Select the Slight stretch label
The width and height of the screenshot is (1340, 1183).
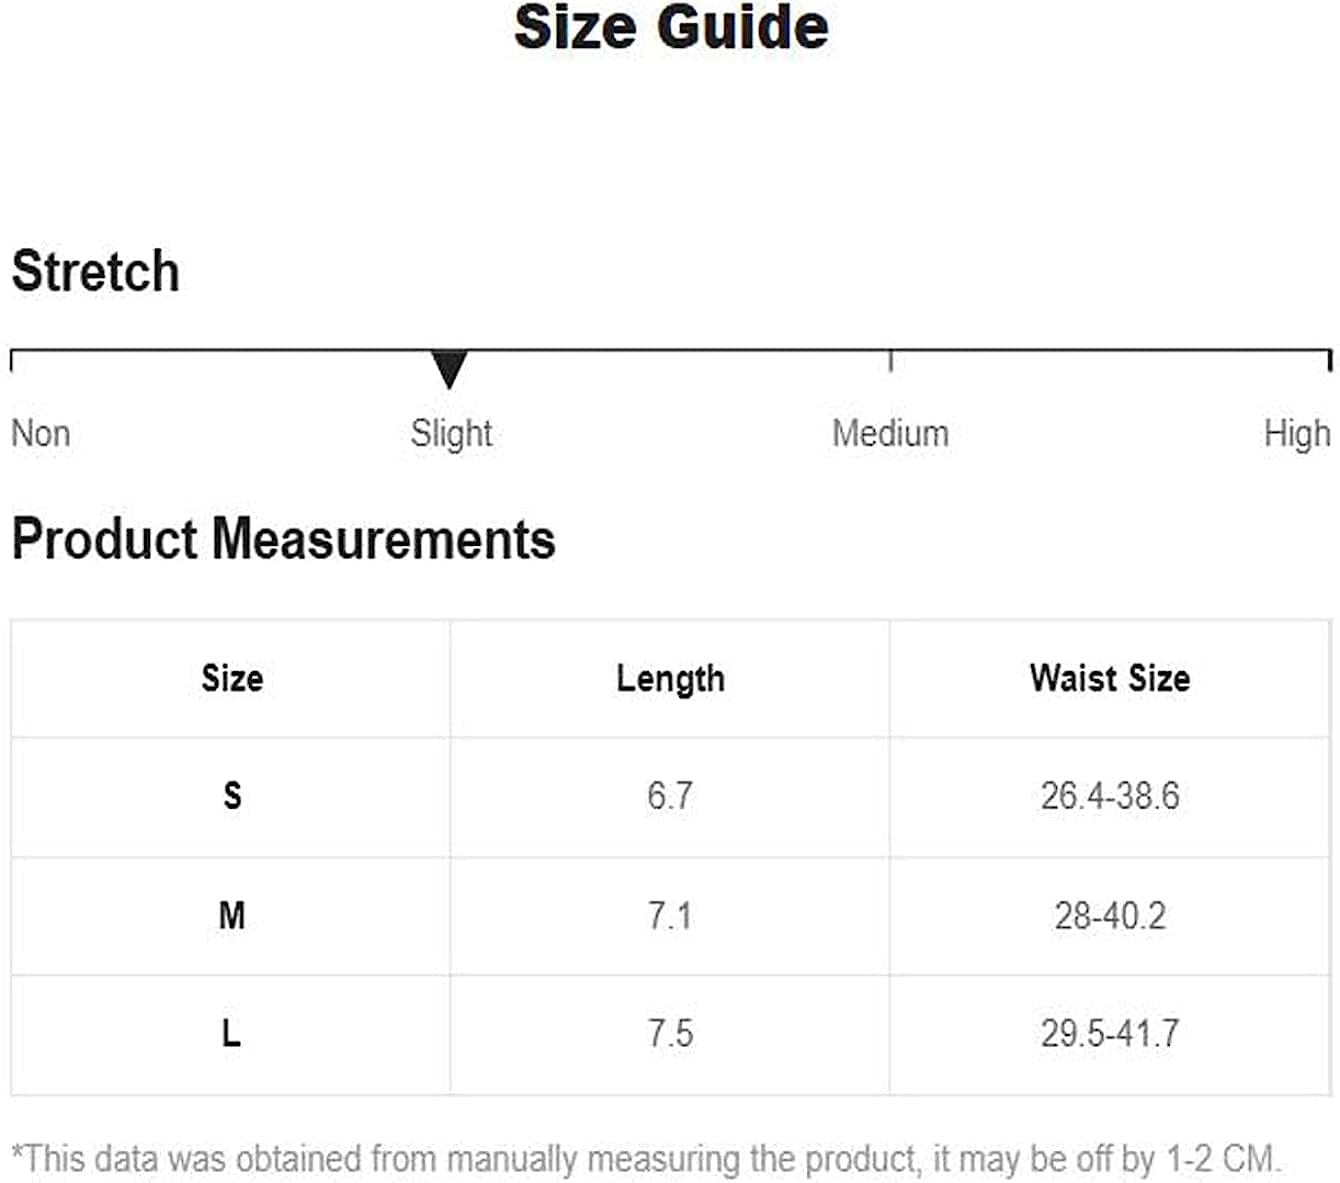click(x=451, y=434)
